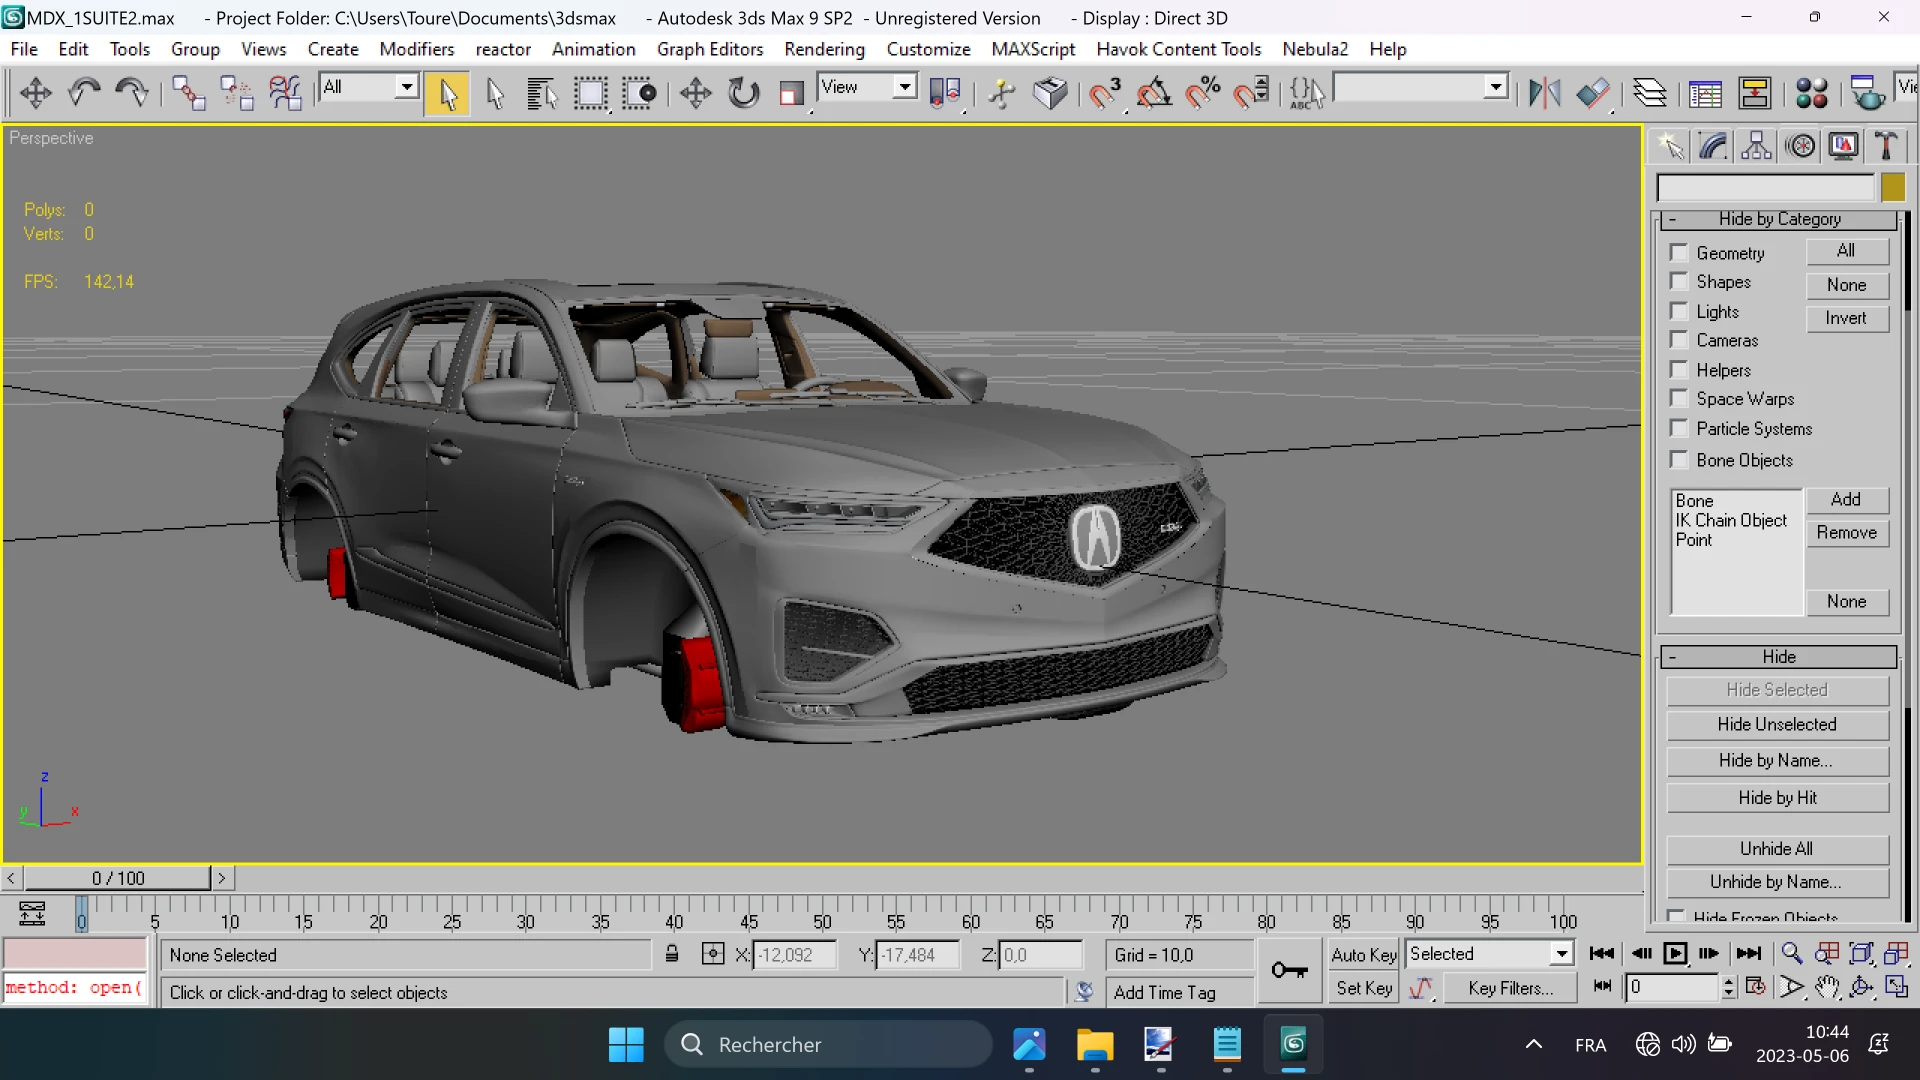Image resolution: width=1920 pixels, height=1080 pixels.
Task: Switch to the Create panel tab
Action: click(x=1670, y=146)
